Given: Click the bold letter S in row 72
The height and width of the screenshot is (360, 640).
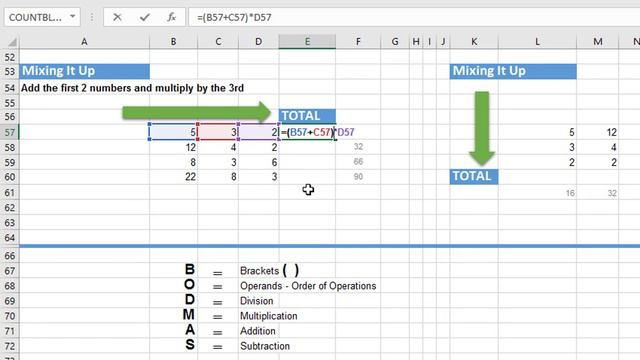Looking at the screenshot, I should 190,345.
